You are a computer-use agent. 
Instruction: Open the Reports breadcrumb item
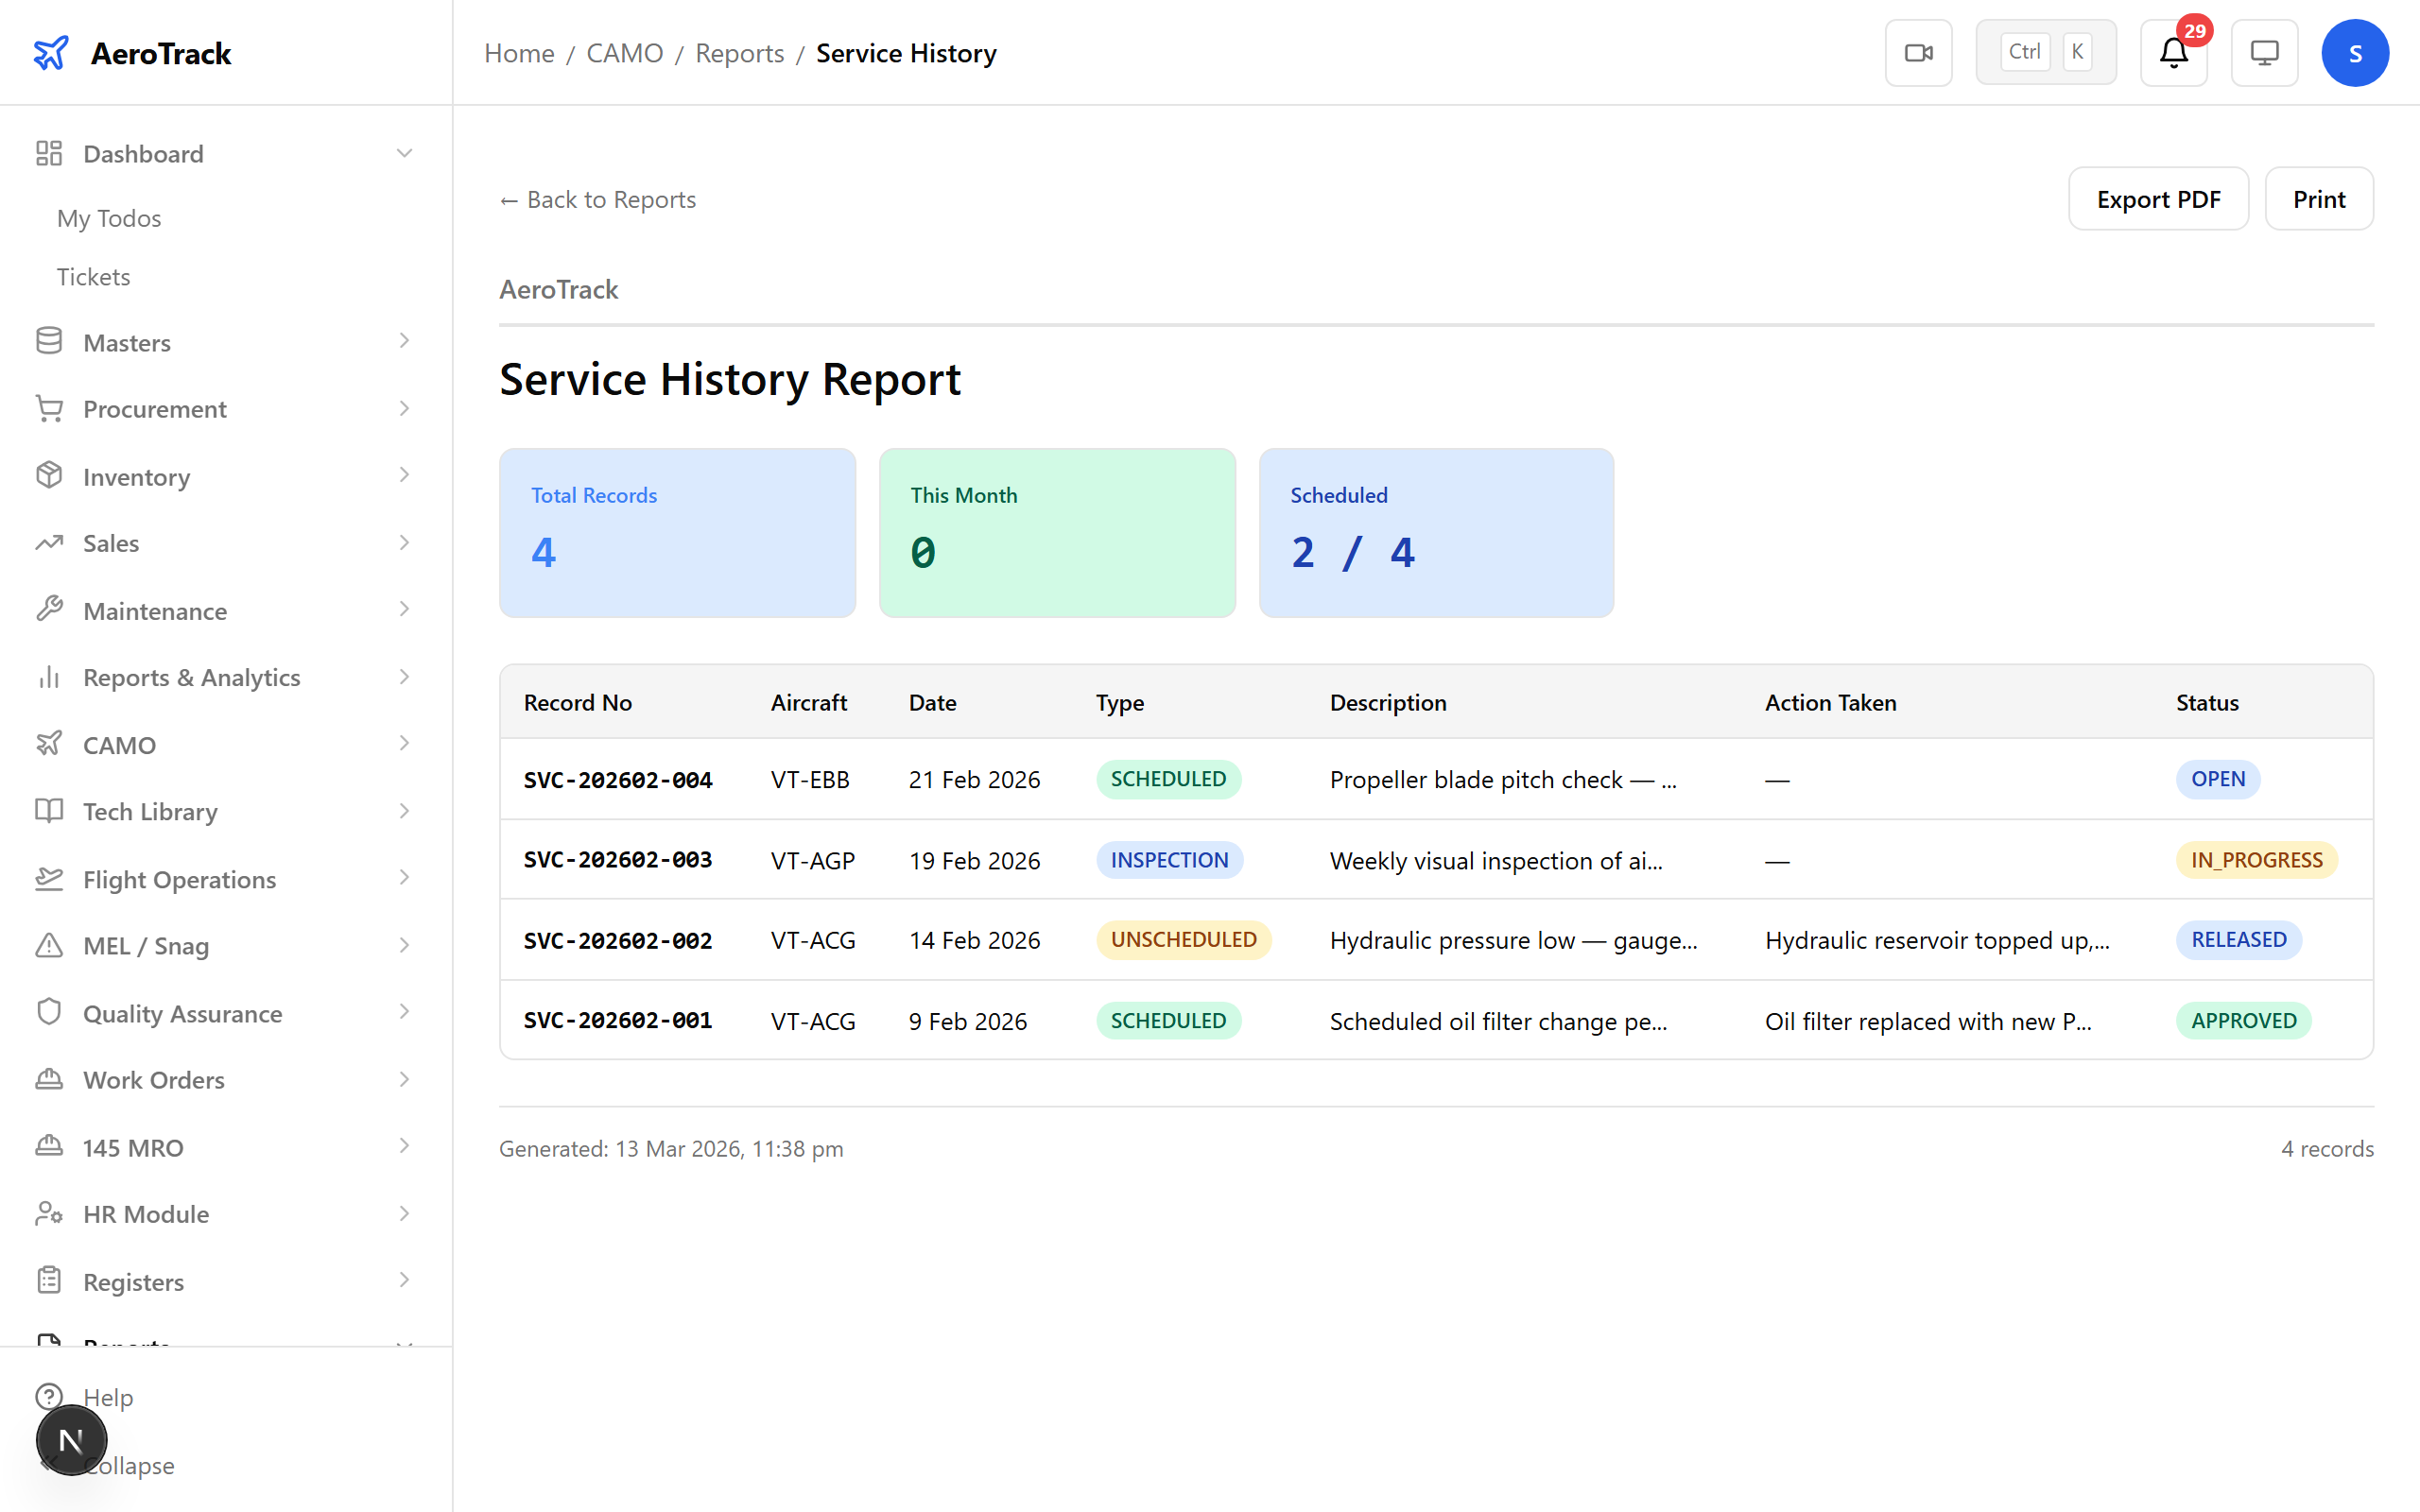(740, 52)
